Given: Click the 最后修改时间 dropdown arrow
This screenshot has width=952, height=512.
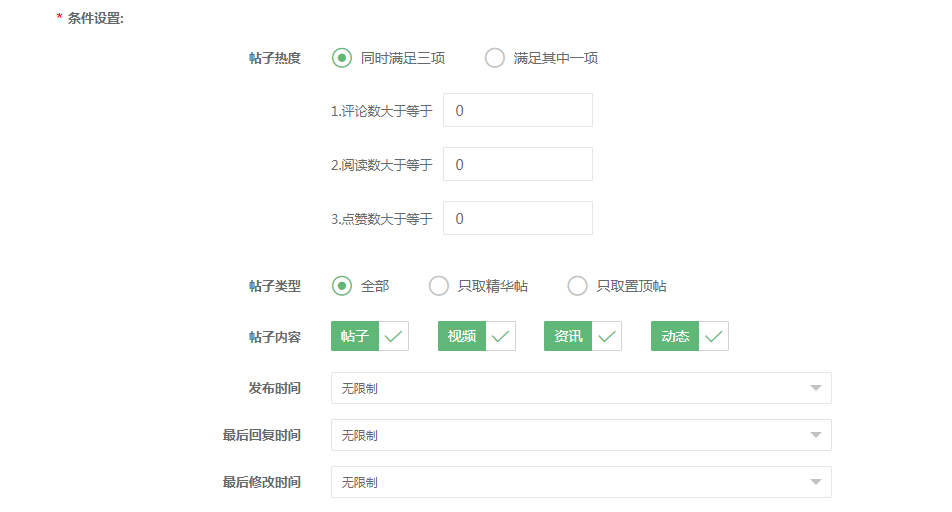Looking at the screenshot, I should [816, 482].
